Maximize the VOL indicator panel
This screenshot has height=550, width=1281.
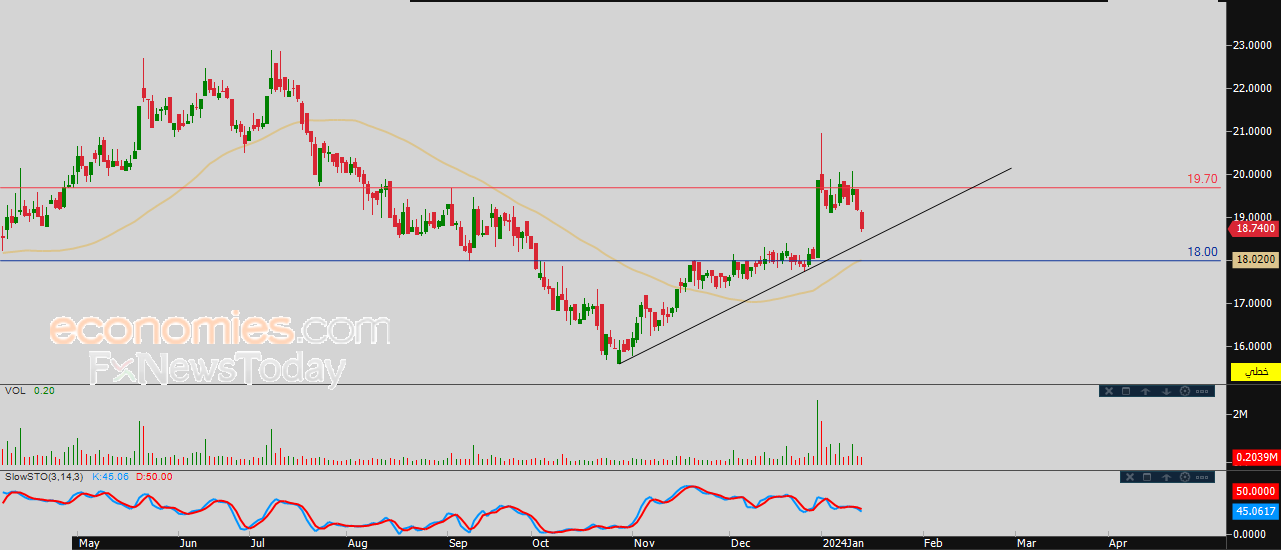tap(1126, 391)
